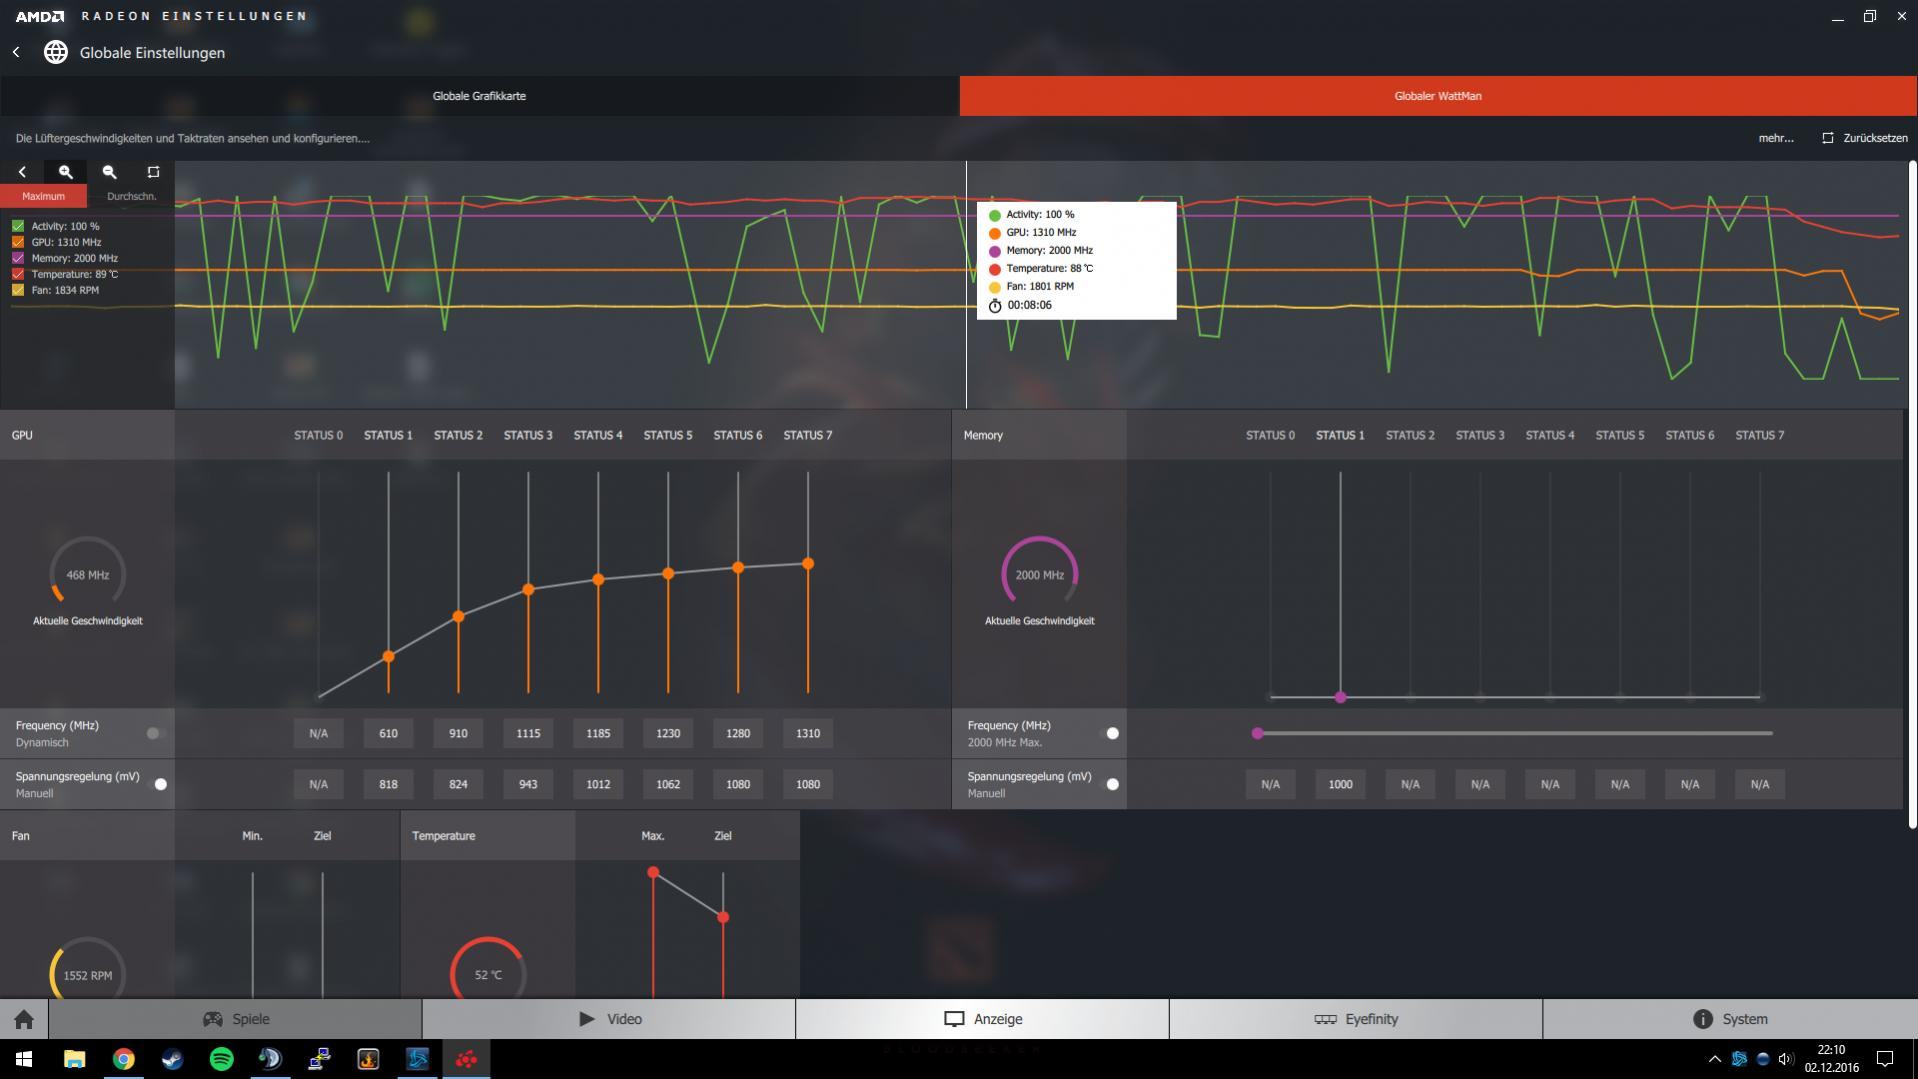Grab the Memory frequency slider handle

pos(1258,733)
